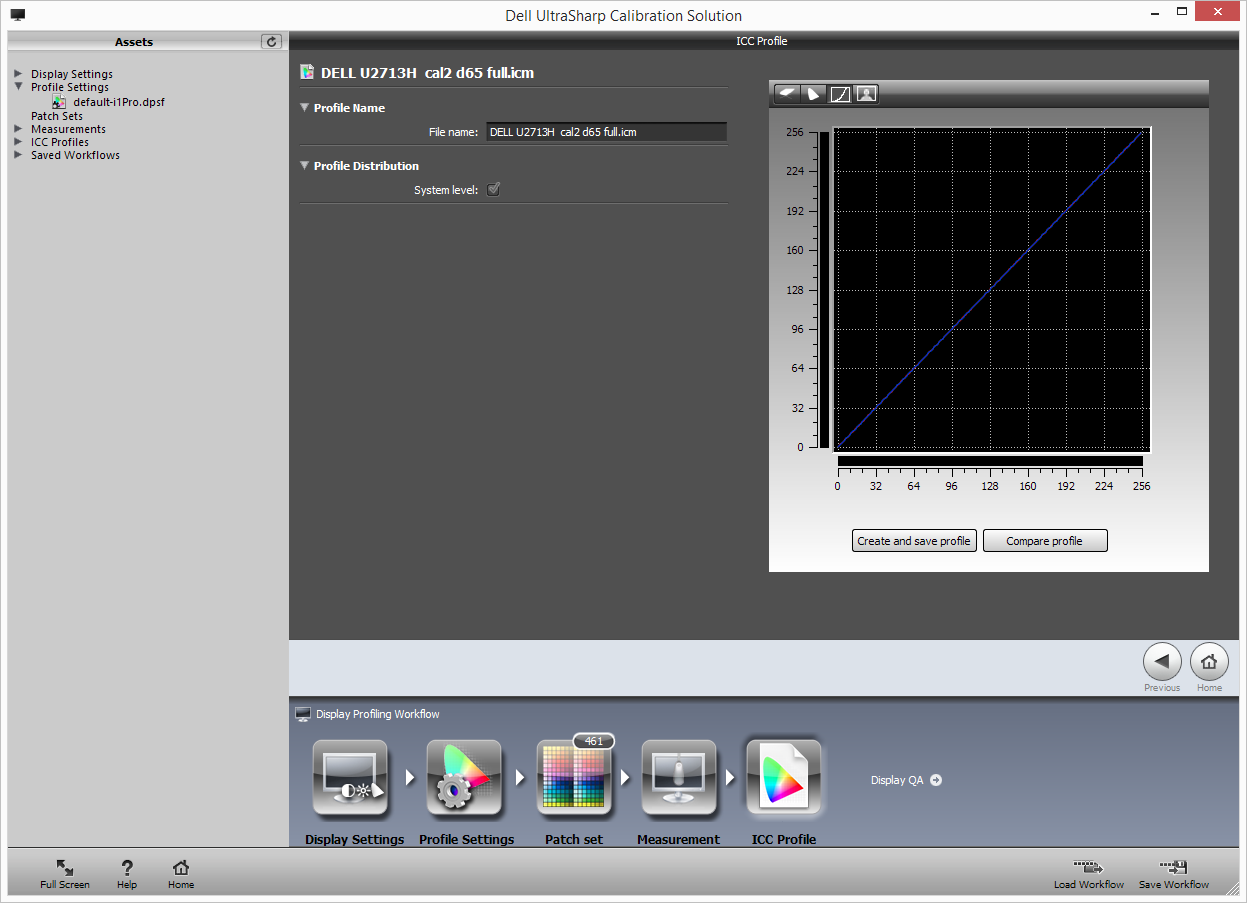Save the current workflow

click(1173, 874)
